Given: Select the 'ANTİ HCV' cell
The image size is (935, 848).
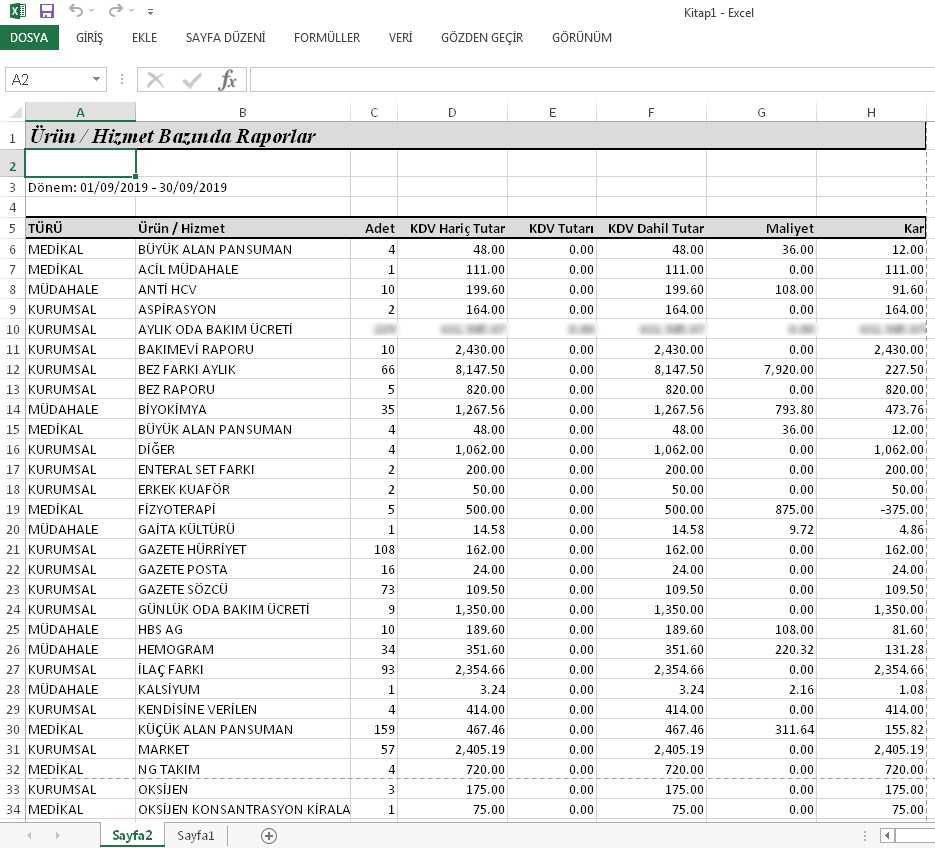Looking at the screenshot, I should pos(243,289).
